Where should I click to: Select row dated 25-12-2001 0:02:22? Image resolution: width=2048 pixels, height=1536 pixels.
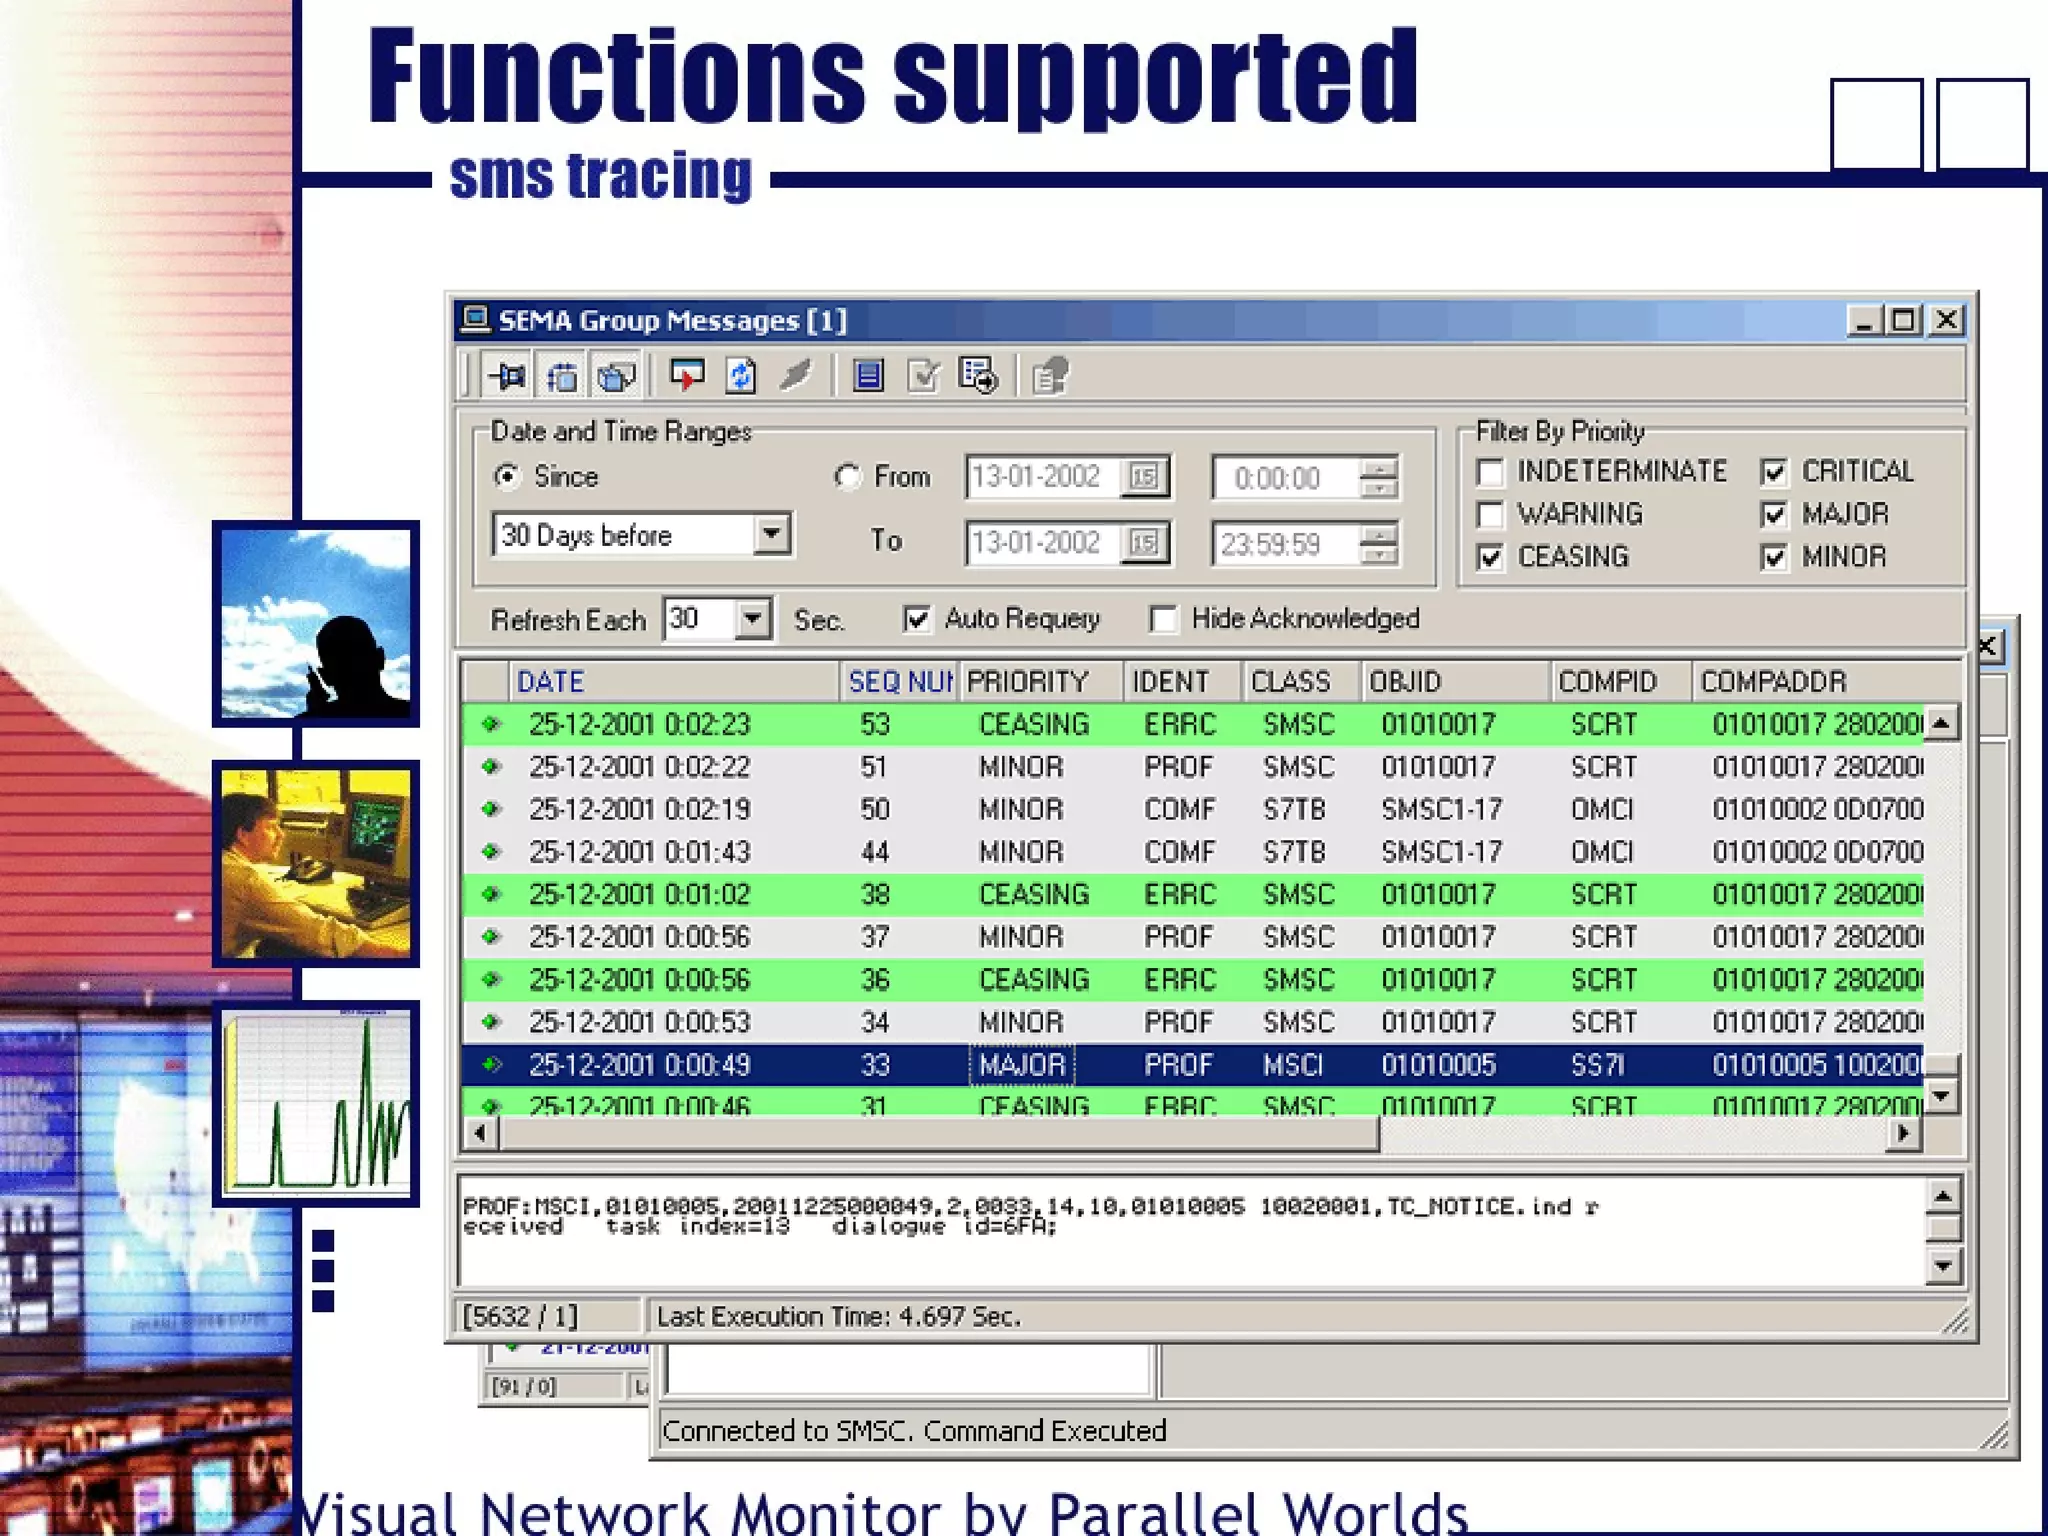[1193, 766]
